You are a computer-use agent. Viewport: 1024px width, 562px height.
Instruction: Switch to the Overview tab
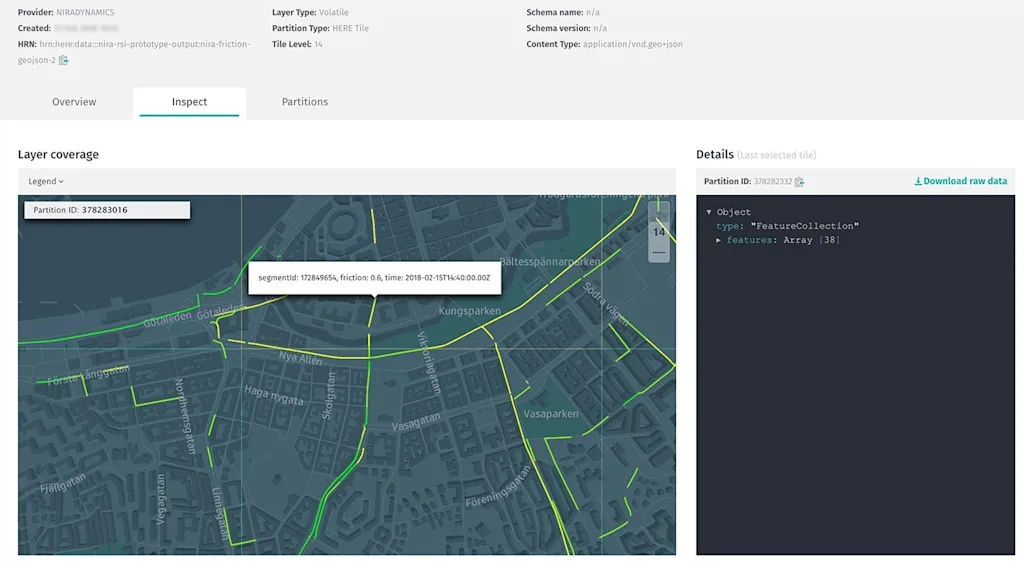74,102
